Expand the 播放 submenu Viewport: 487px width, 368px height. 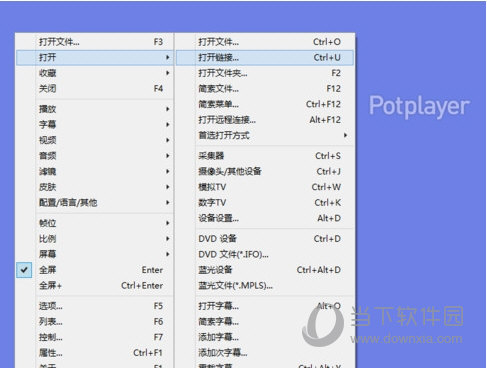(95, 109)
